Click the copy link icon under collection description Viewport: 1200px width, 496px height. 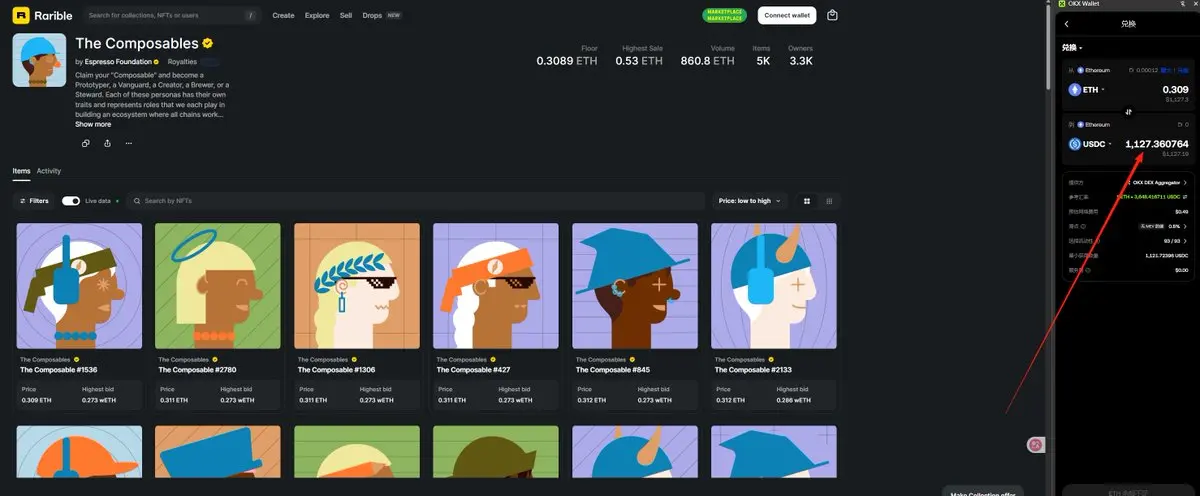tap(85, 143)
